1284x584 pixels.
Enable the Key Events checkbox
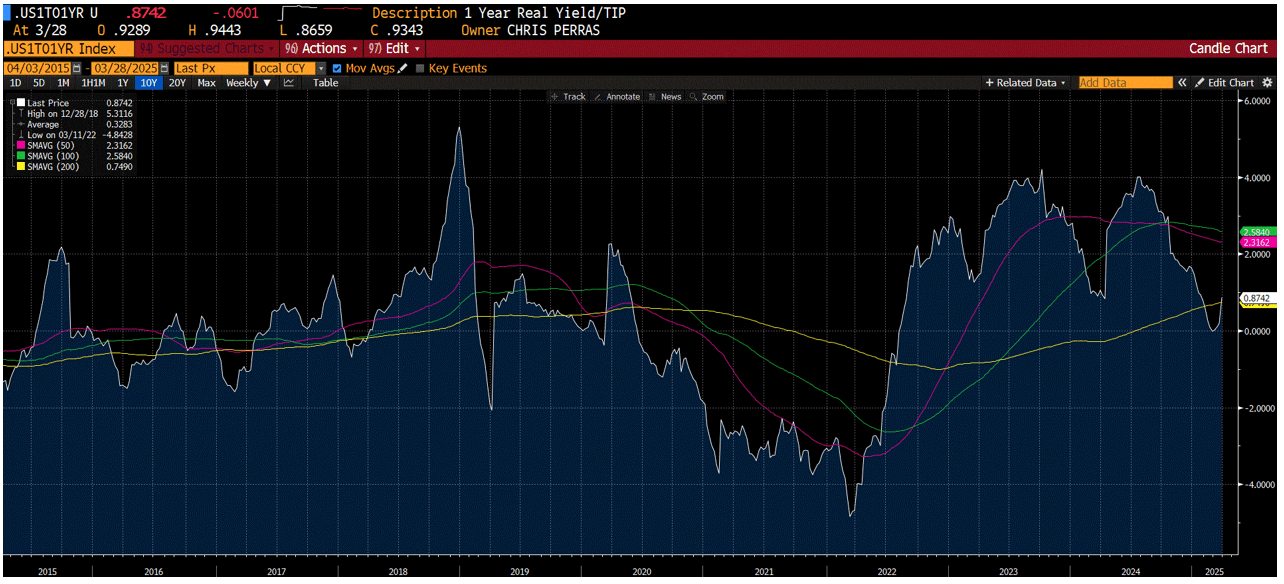[x=418, y=68]
